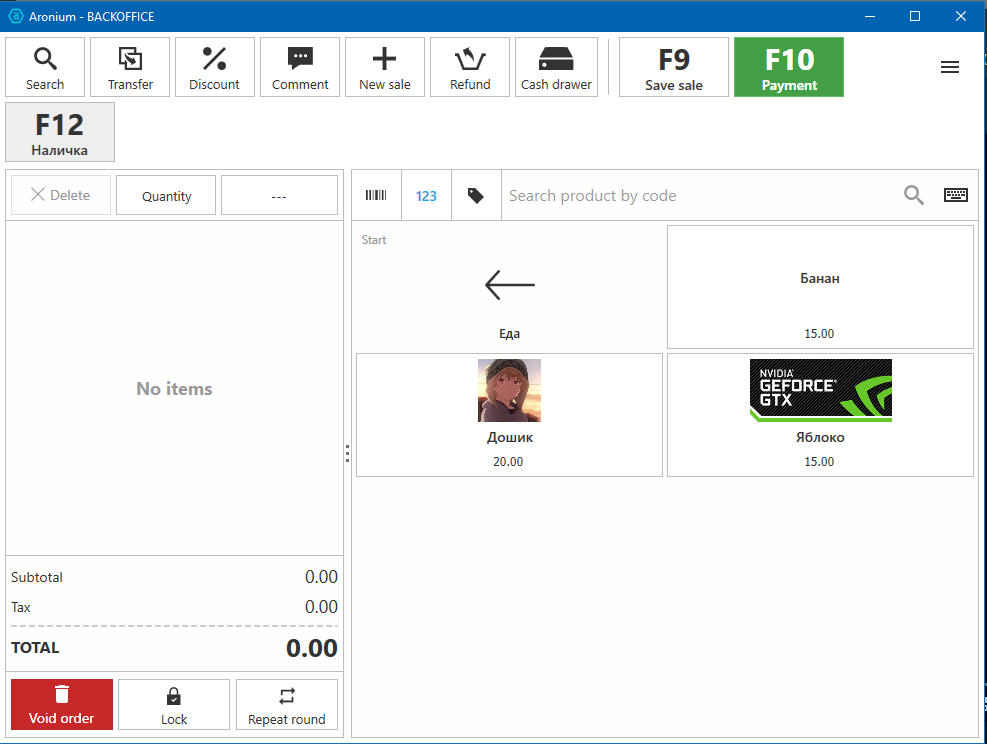Switch to 123 code search mode
Viewport: 987px width, 744px height.
pyautogui.click(x=426, y=196)
